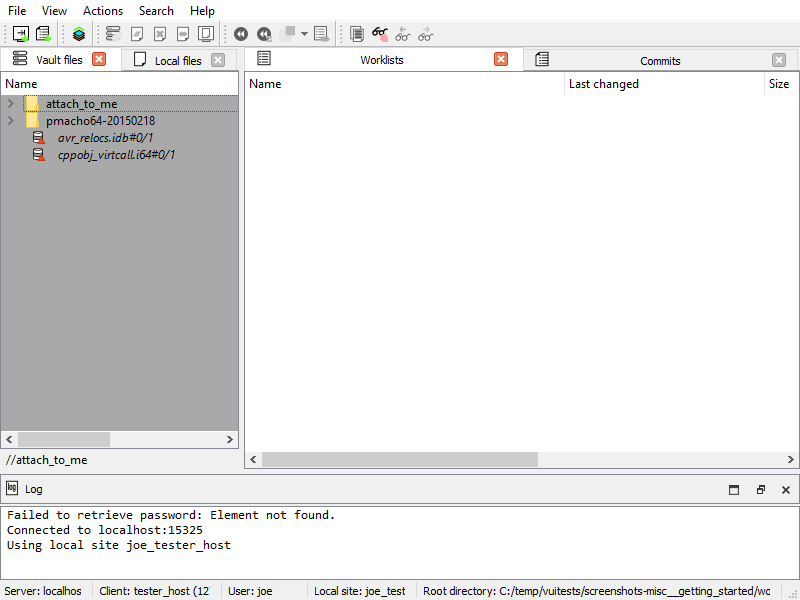Click the red glasses toolbar icon

tap(380, 34)
